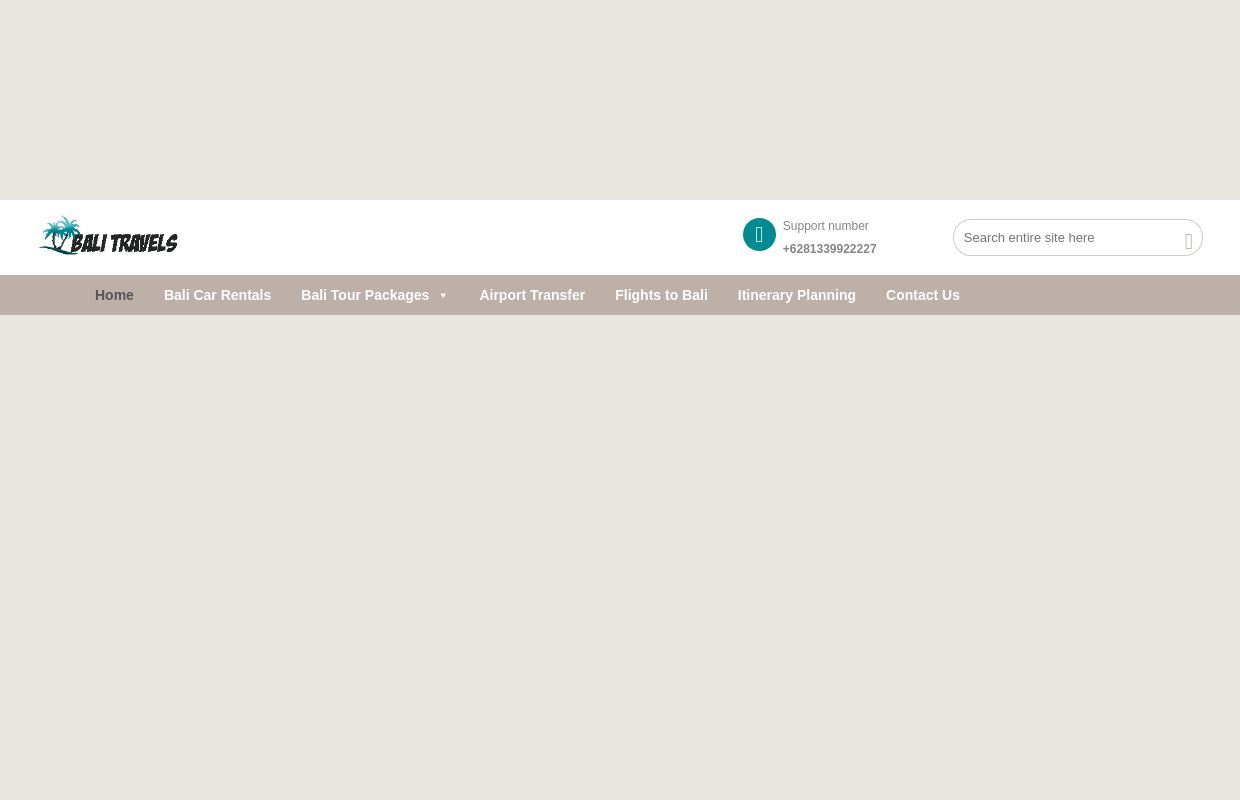The width and height of the screenshot is (1240, 800).
Task: Click the 'Support number' label
Action: 825,226
